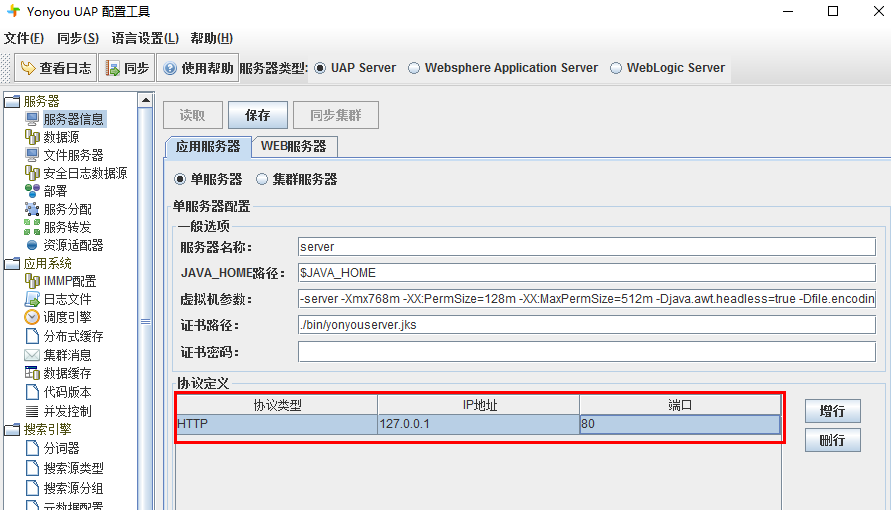Viewport: 891px width, 510px height.
Task: Select Websphere Application Server radio button
Action: (414, 68)
